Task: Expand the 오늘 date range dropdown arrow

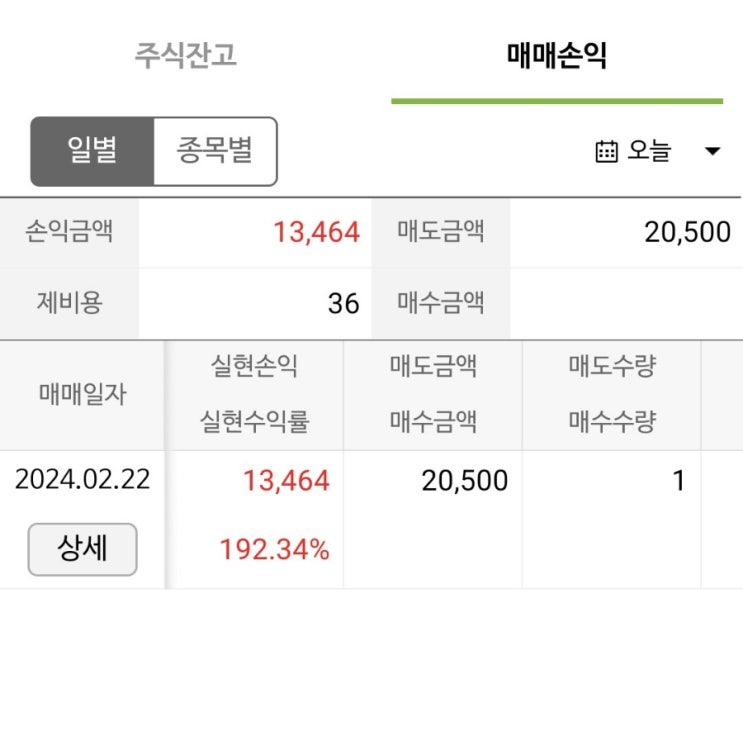Action: [x=712, y=152]
